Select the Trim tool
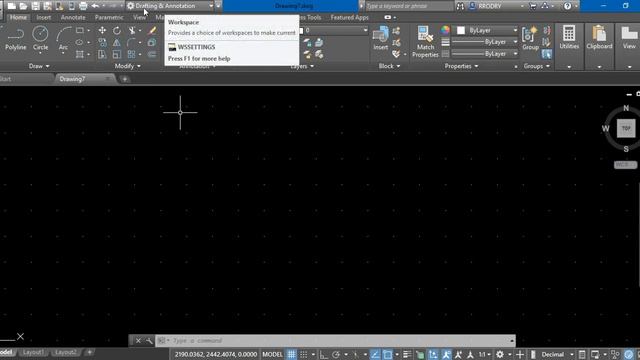 point(132,30)
